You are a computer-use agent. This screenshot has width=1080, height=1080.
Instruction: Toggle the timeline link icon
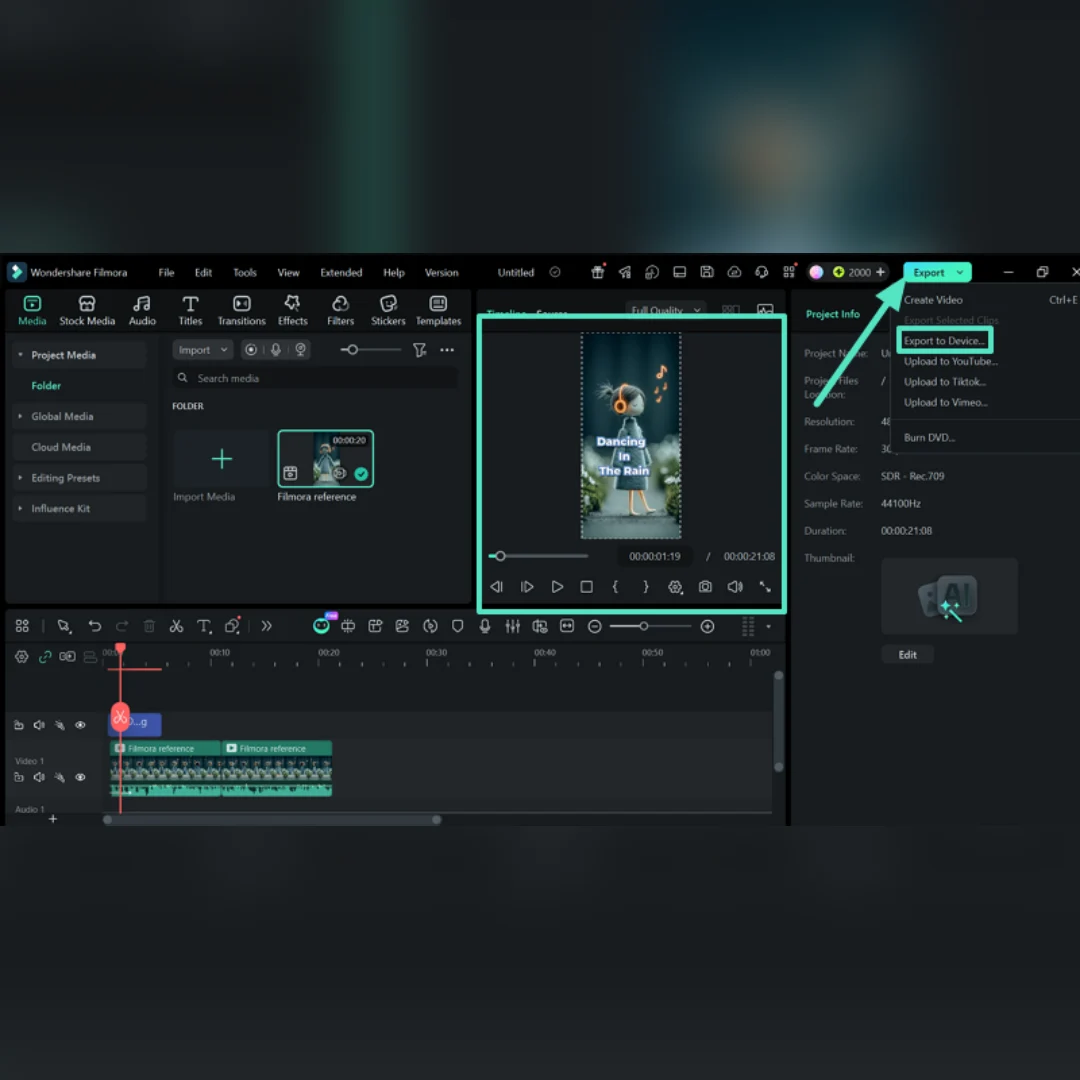[x=45, y=658]
